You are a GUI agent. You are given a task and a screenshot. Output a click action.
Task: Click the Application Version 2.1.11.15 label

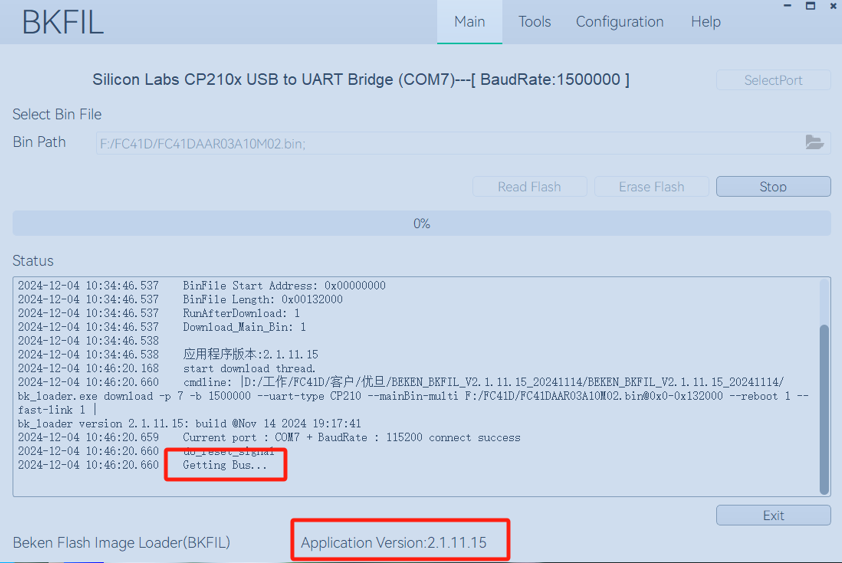point(394,543)
